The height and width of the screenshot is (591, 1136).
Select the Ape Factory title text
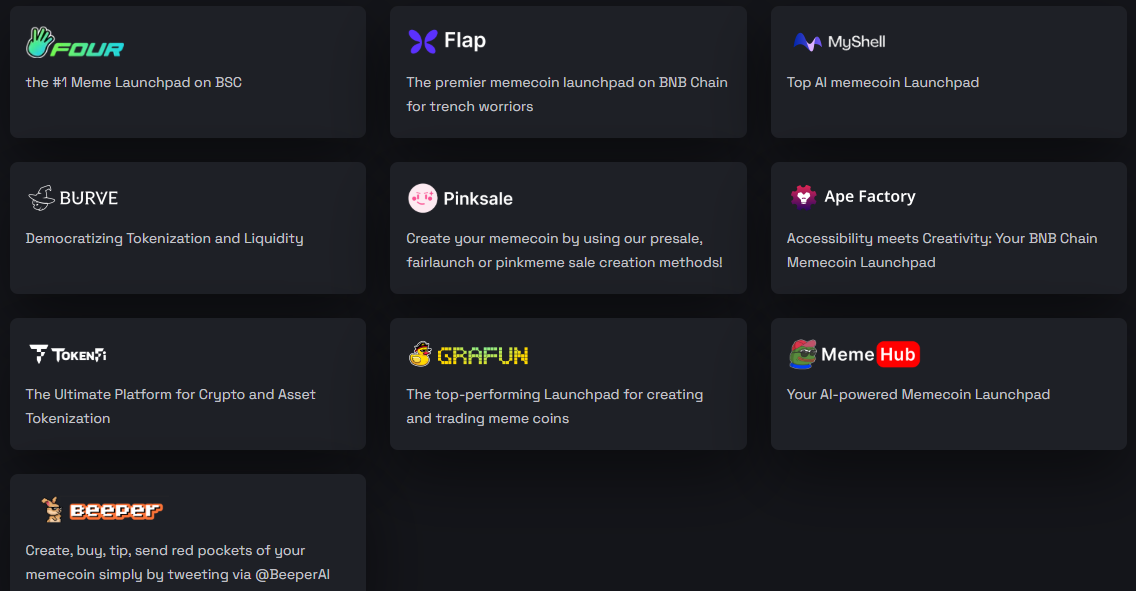(869, 197)
